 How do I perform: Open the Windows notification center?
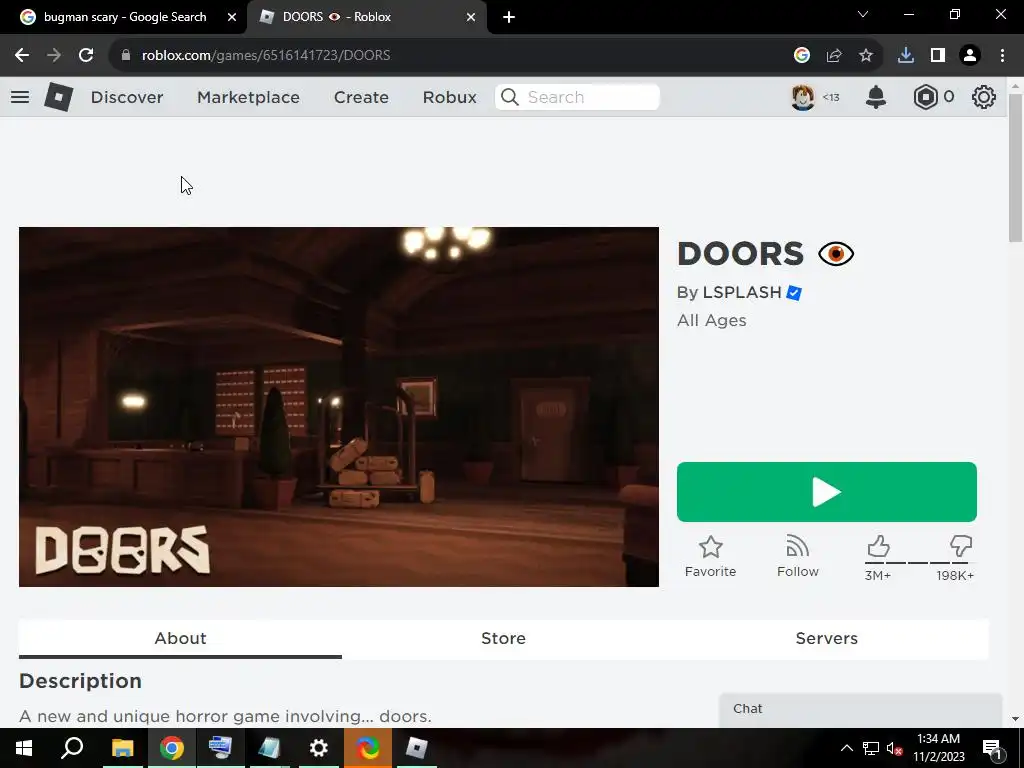click(x=991, y=748)
